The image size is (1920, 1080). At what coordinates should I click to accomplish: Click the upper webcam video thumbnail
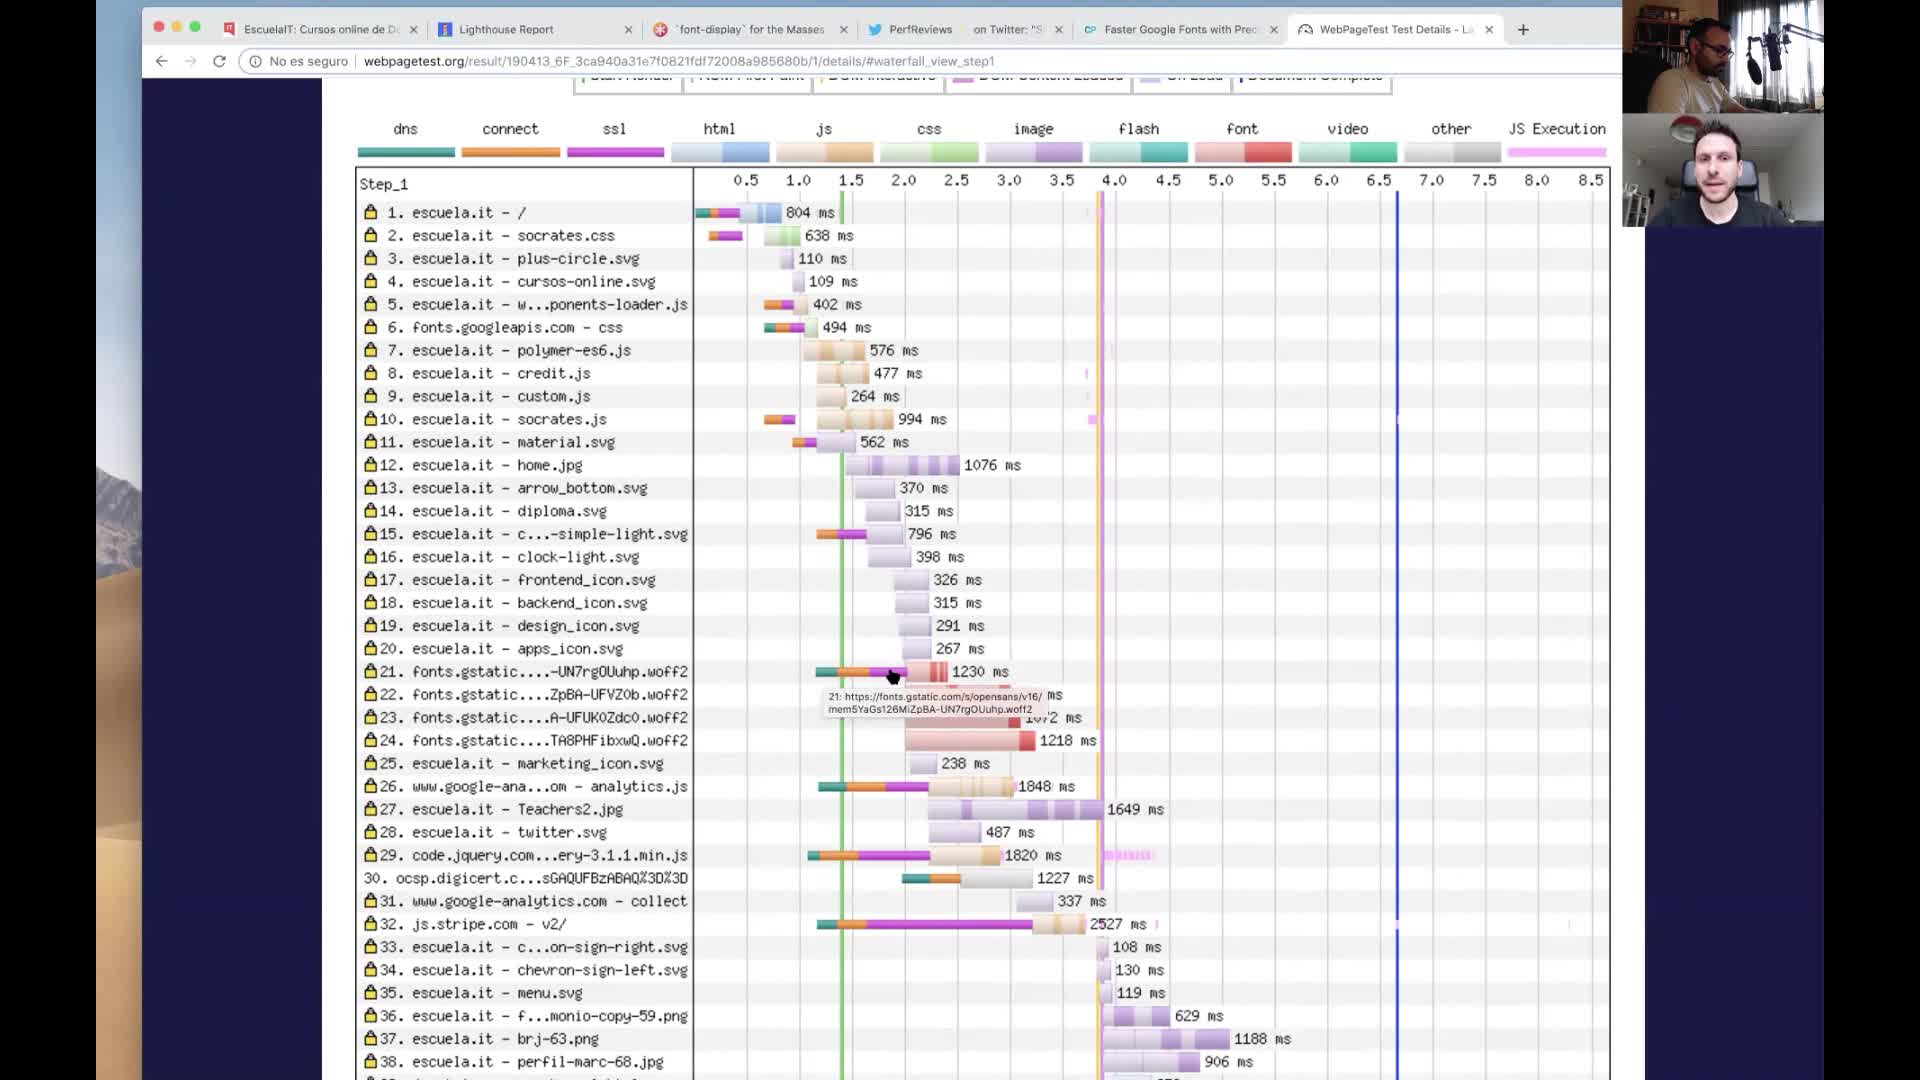tap(1723, 56)
